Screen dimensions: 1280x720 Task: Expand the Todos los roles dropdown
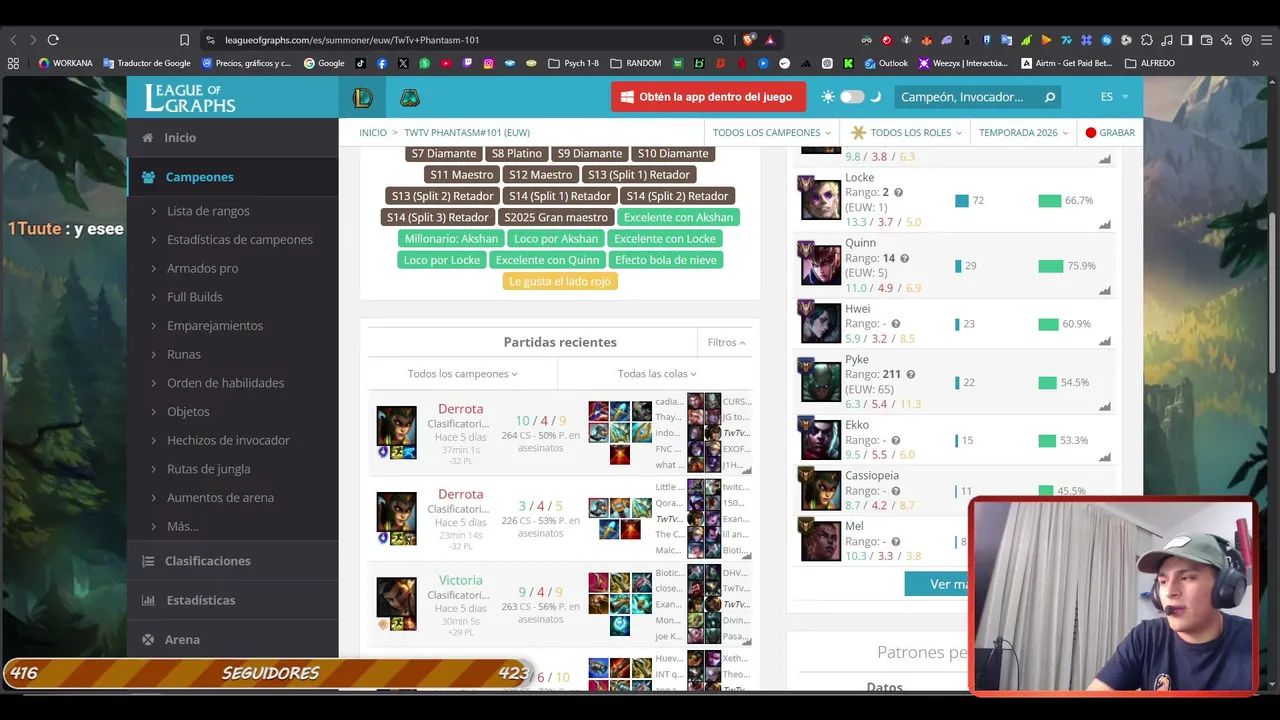pyautogui.click(x=906, y=132)
